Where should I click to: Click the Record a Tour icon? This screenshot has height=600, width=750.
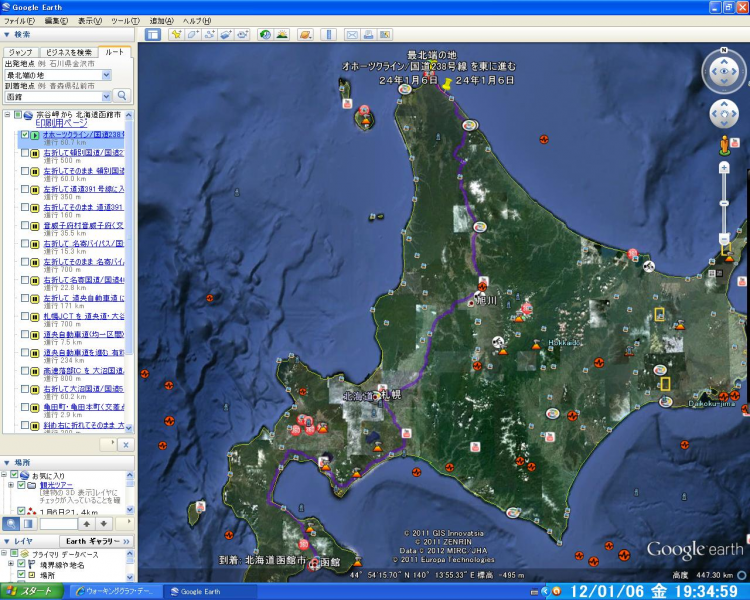pyautogui.click(x=243, y=34)
